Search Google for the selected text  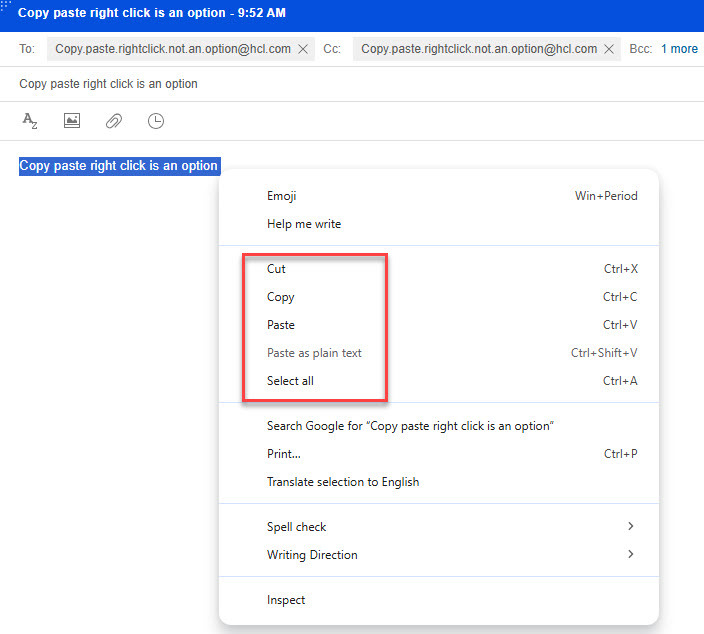pyautogui.click(x=410, y=426)
